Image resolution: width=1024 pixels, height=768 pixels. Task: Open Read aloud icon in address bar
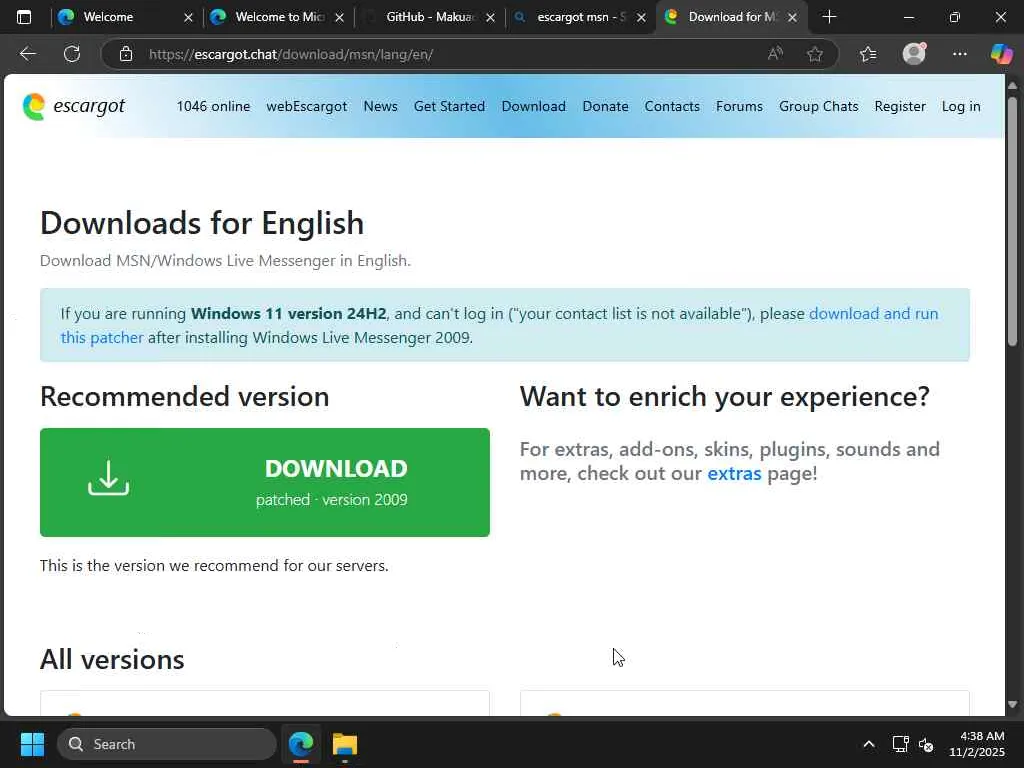775,54
